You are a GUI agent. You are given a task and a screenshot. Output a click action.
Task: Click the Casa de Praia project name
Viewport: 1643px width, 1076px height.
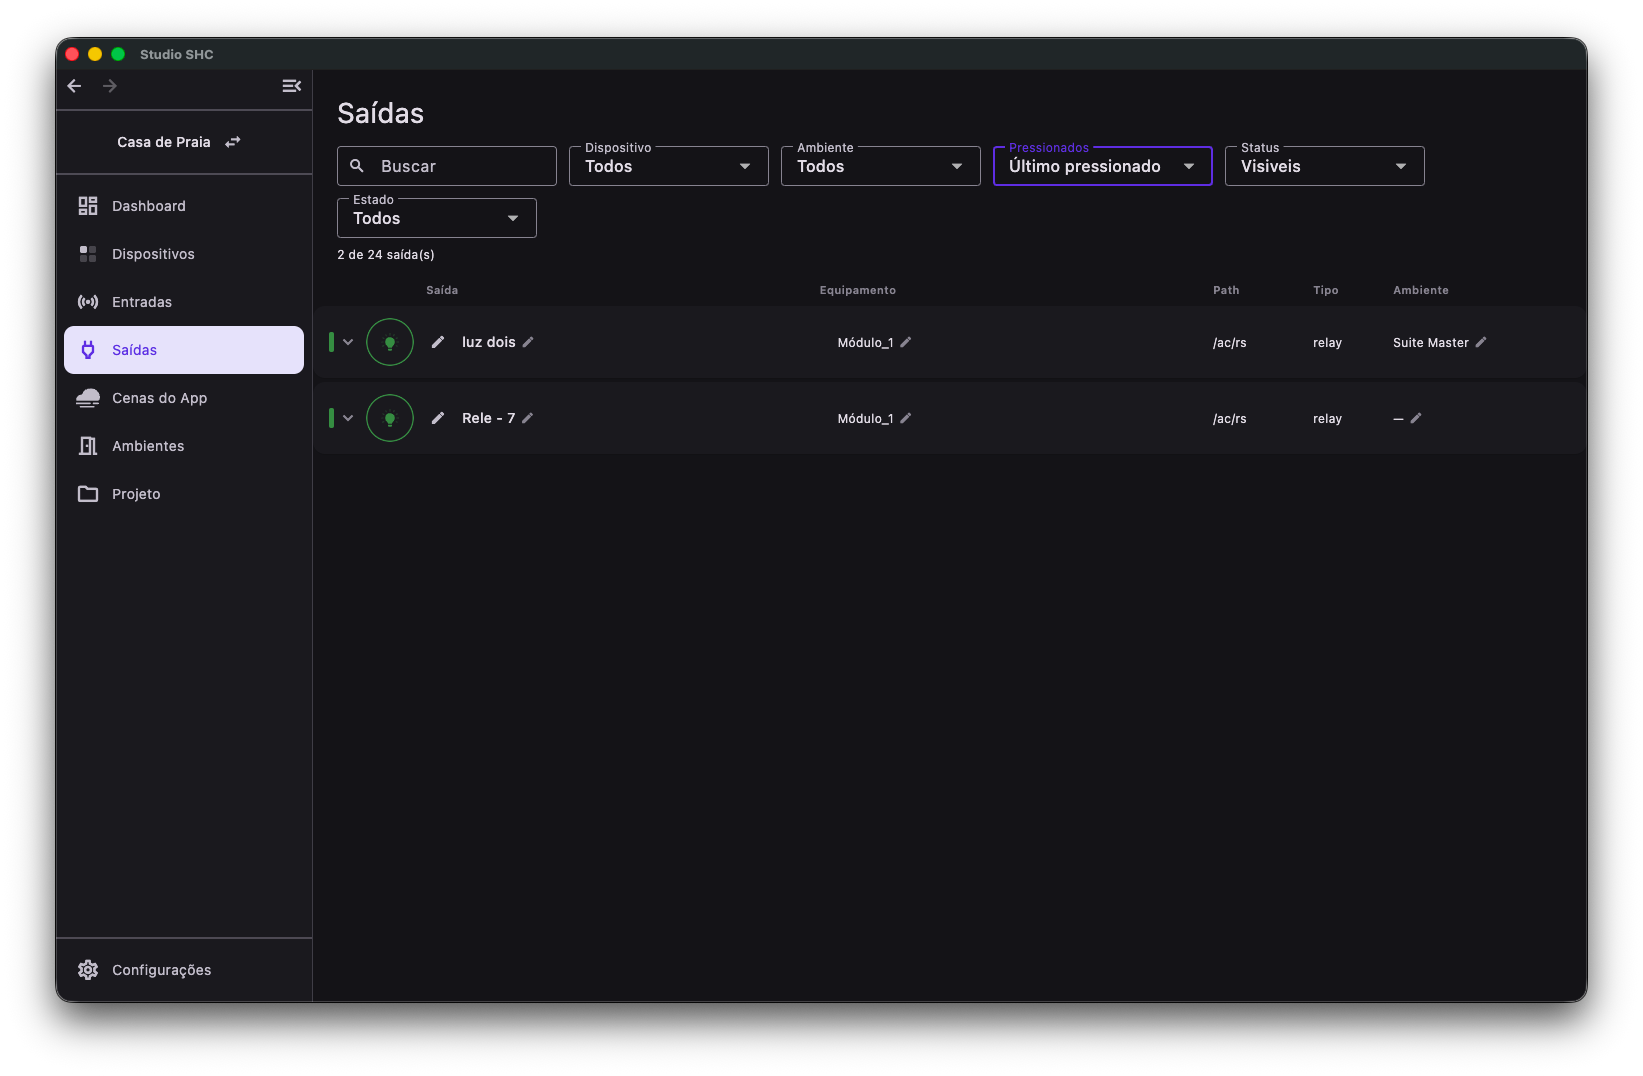tap(164, 142)
